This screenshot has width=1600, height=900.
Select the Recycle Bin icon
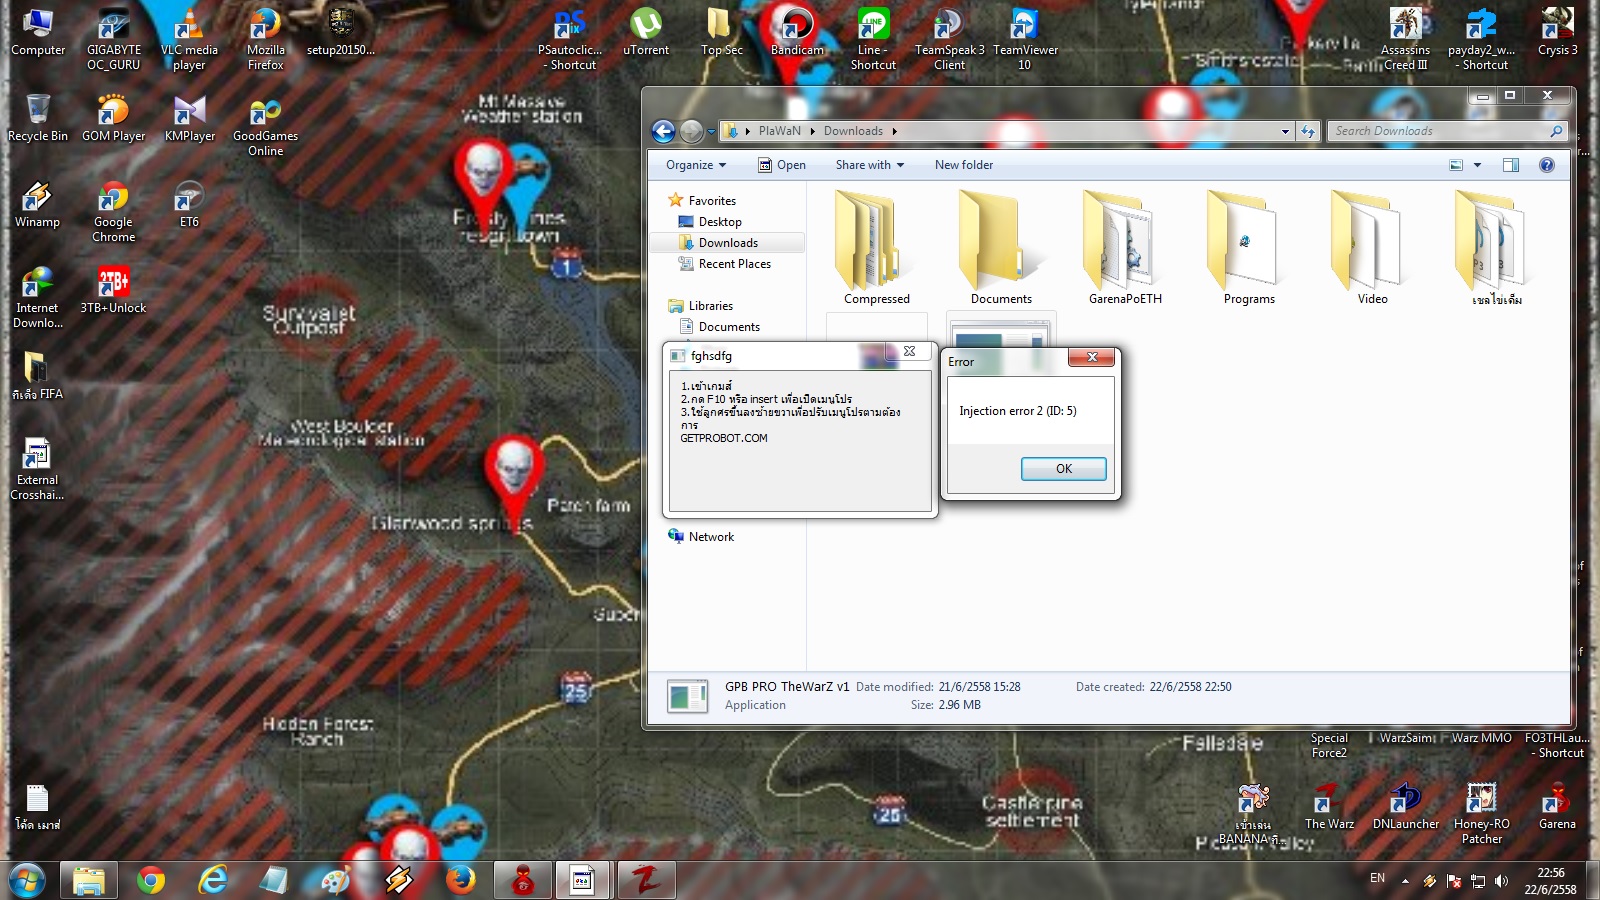(37, 118)
